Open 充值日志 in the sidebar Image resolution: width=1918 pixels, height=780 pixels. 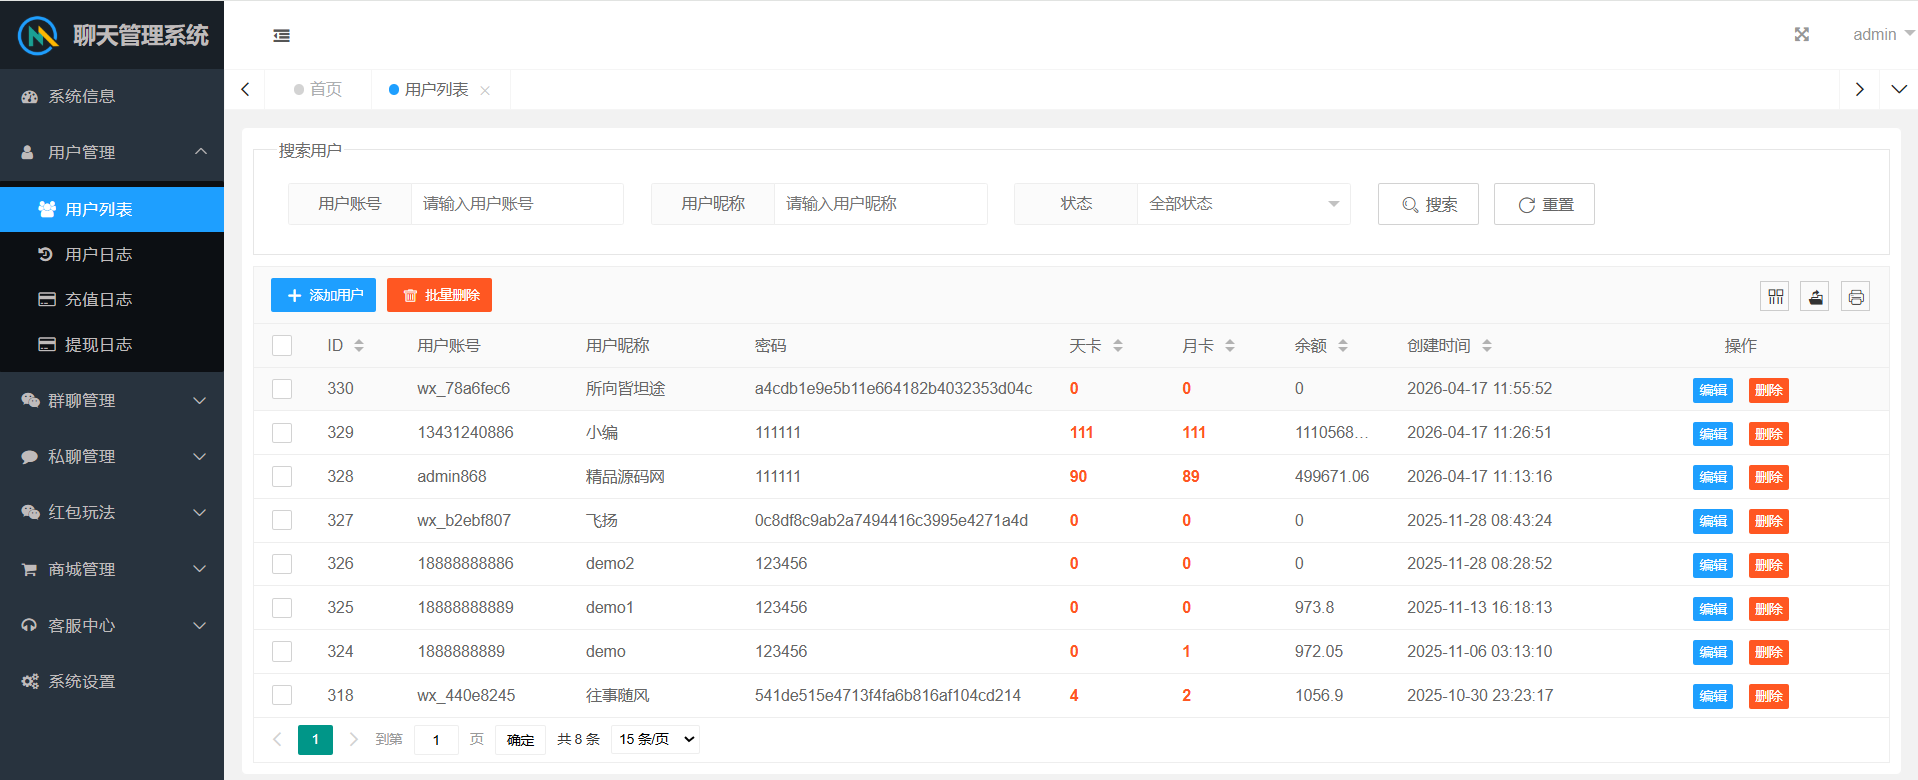[x=98, y=299]
